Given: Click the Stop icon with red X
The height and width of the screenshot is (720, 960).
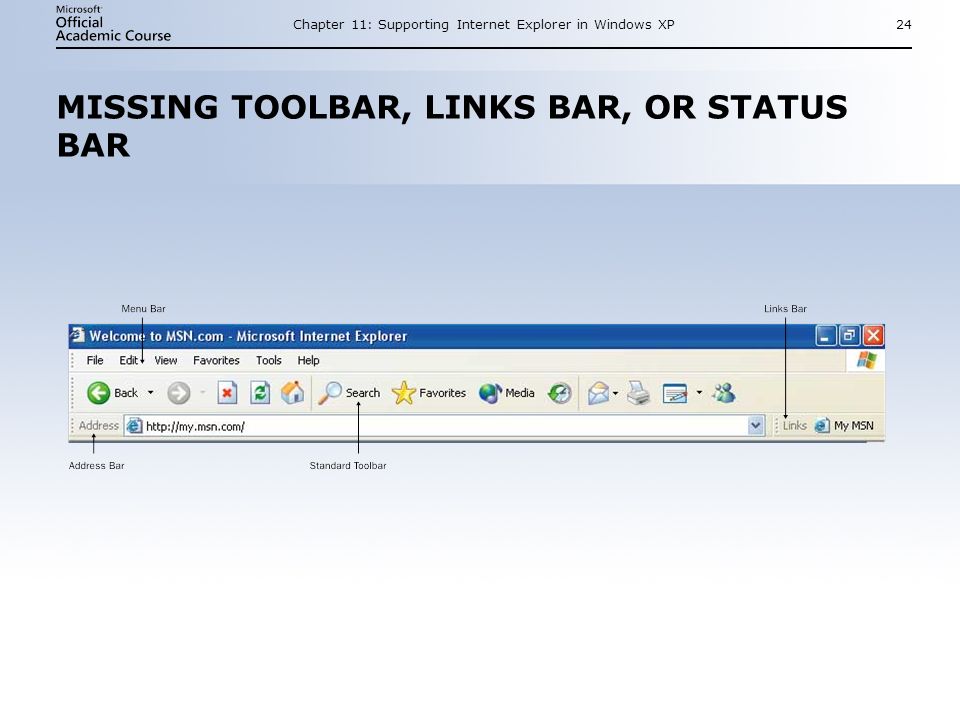Looking at the screenshot, I should pyautogui.click(x=227, y=393).
